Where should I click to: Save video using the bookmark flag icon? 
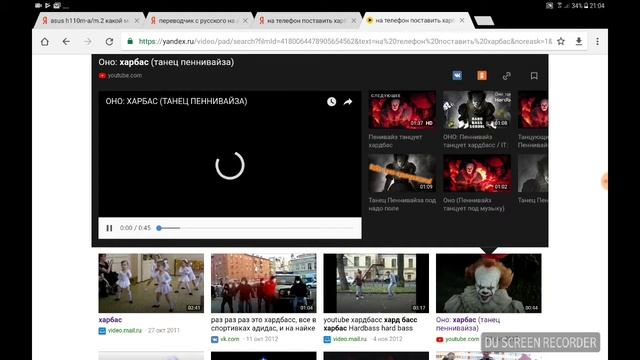(x=534, y=76)
